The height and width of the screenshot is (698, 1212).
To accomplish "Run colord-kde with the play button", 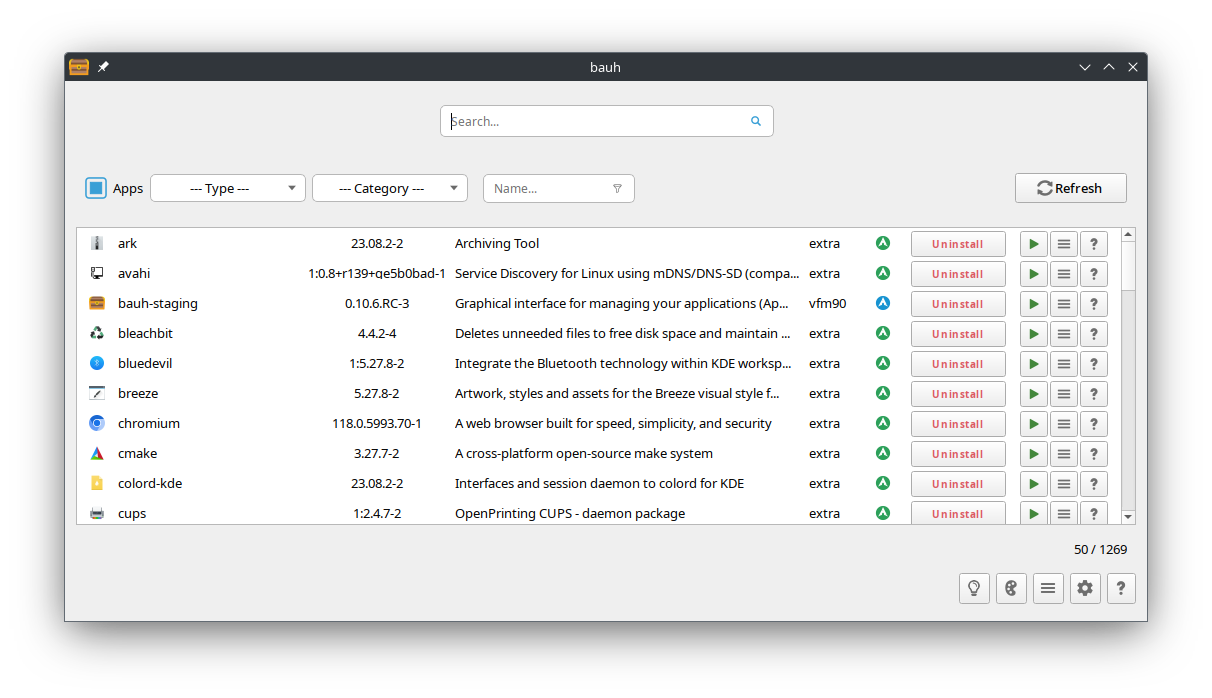I will [1034, 484].
